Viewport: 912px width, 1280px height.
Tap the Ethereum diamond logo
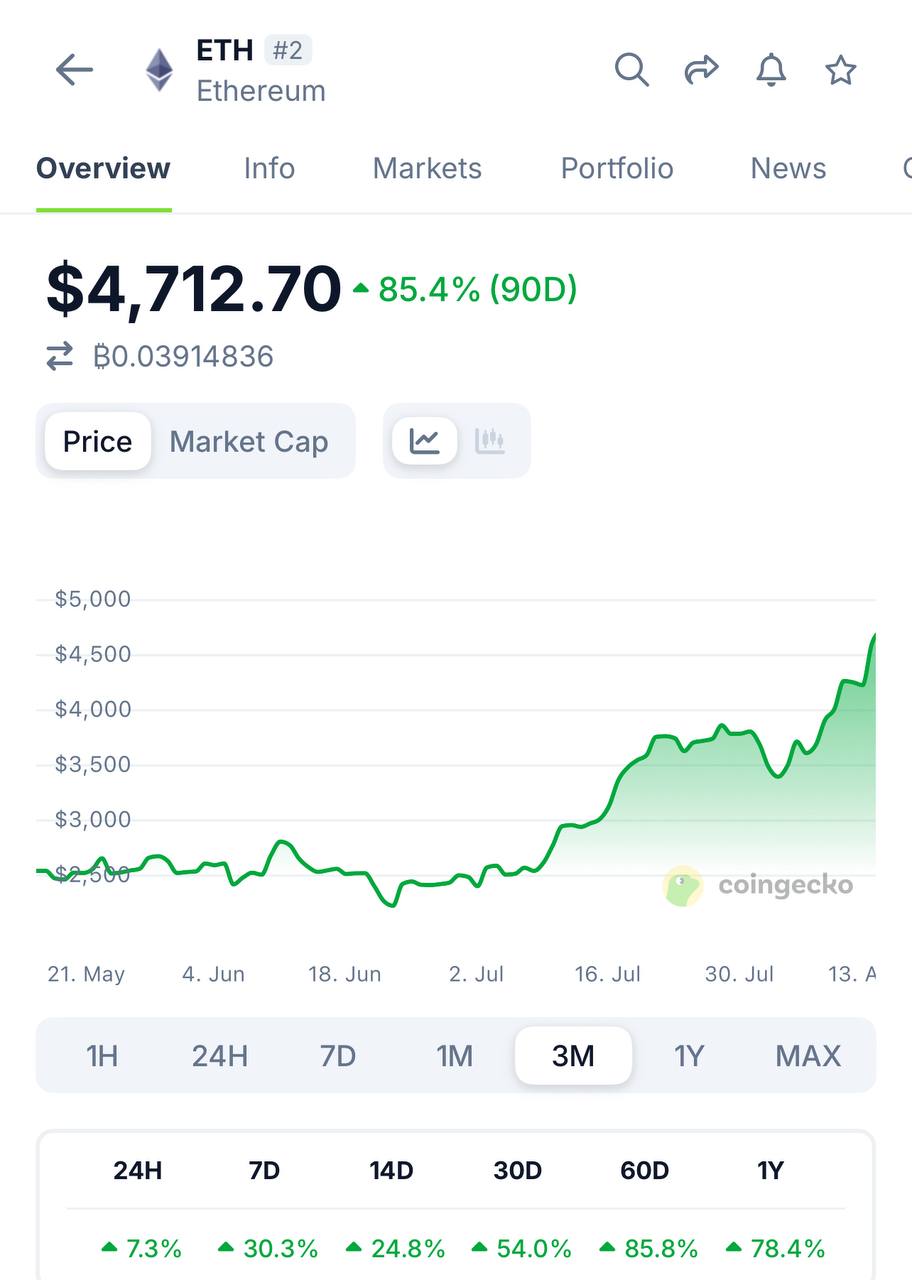[159, 70]
